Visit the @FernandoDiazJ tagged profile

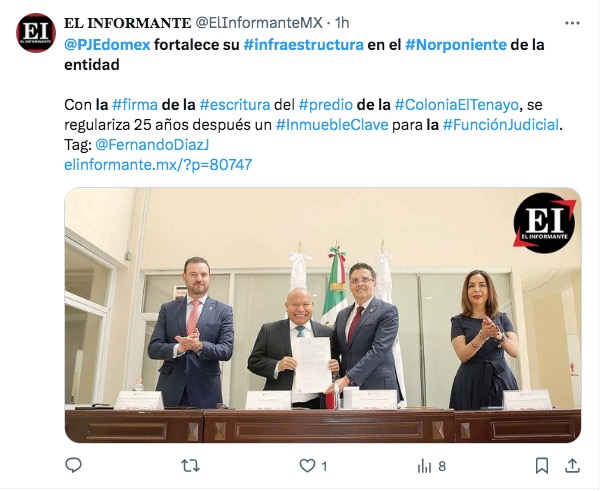152,145
